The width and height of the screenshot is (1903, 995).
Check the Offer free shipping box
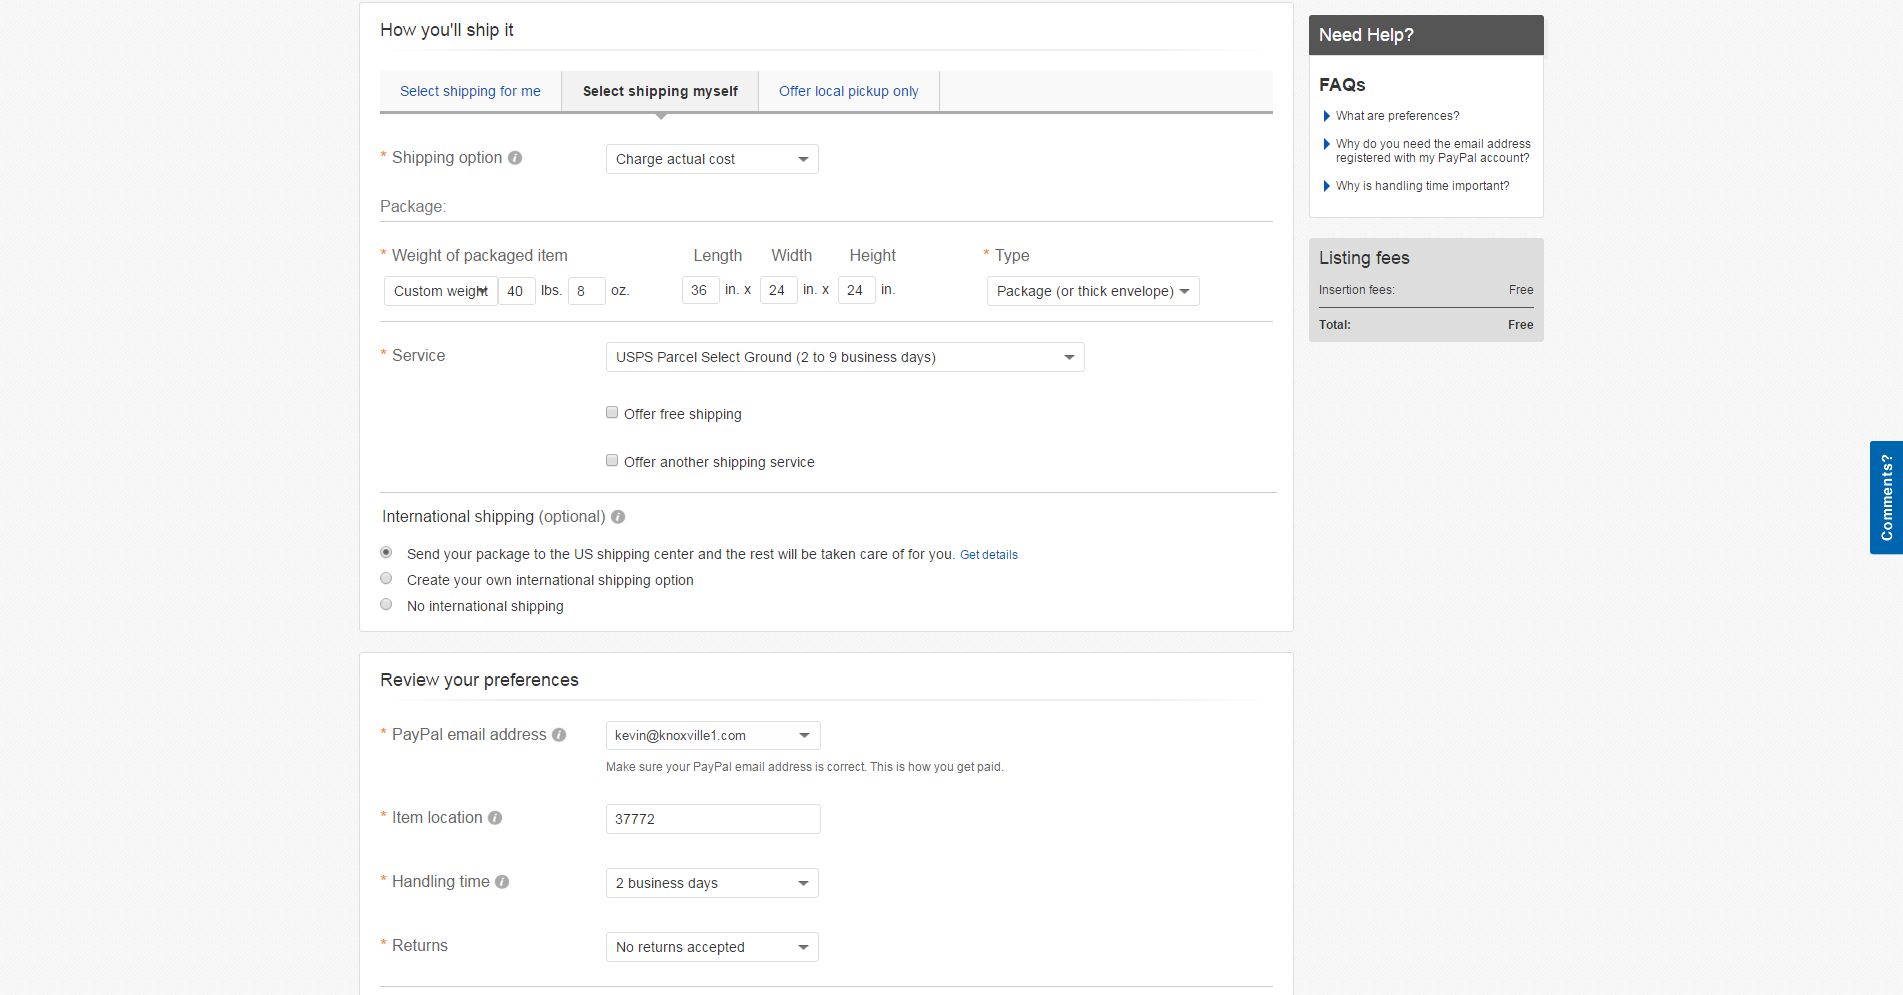pyautogui.click(x=612, y=413)
